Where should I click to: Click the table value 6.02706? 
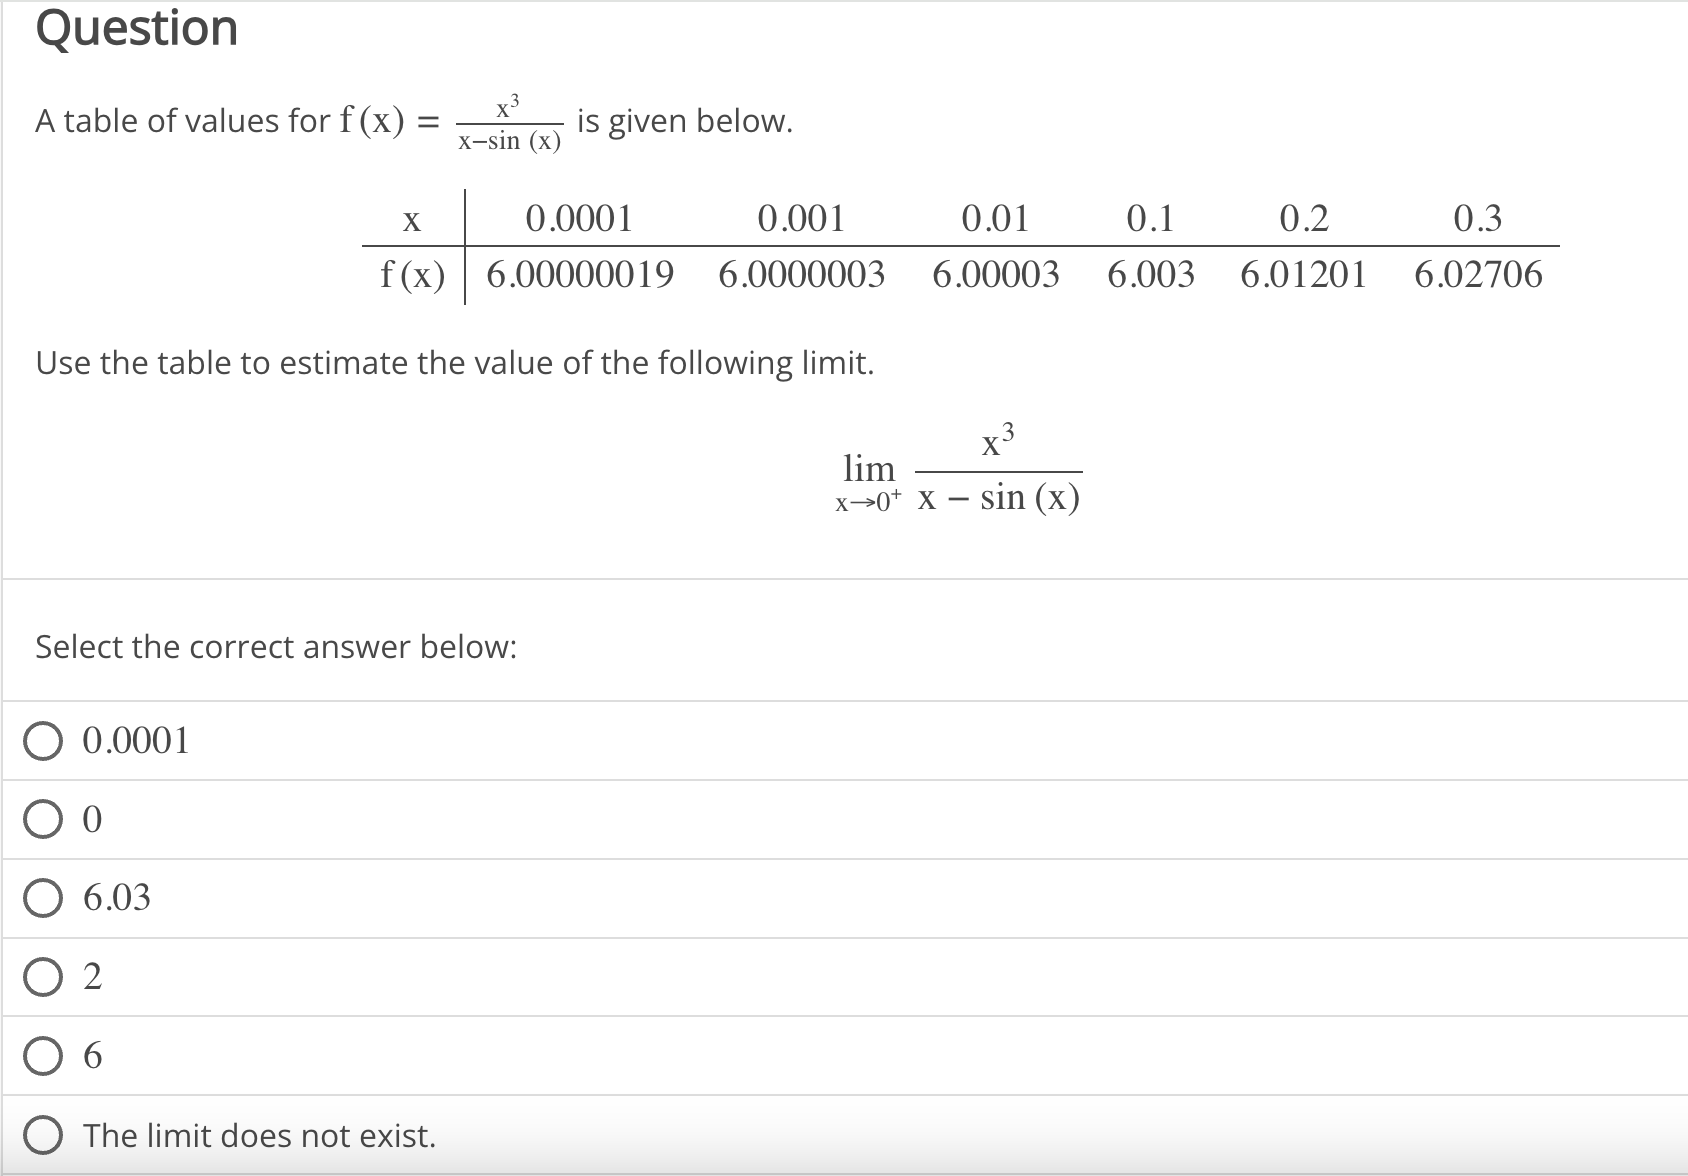(1478, 276)
